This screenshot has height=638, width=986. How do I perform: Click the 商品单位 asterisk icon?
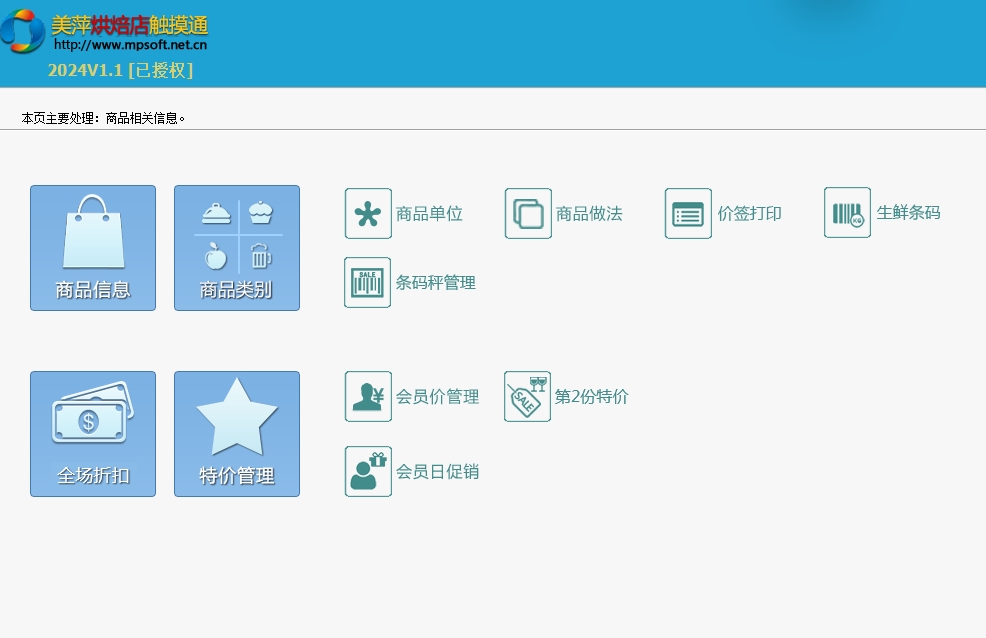368,214
